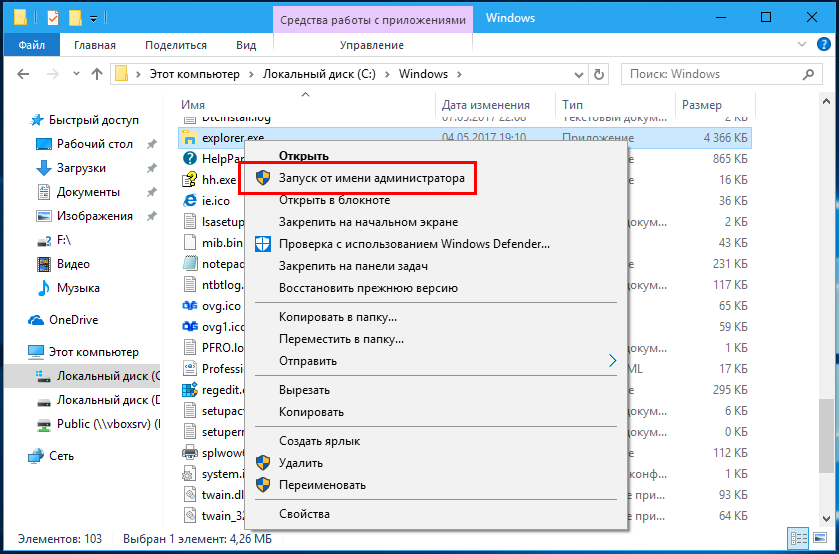This screenshot has height=554, width=839.
Task: Open the Поделиться ribbon tab
Action: coord(176,45)
